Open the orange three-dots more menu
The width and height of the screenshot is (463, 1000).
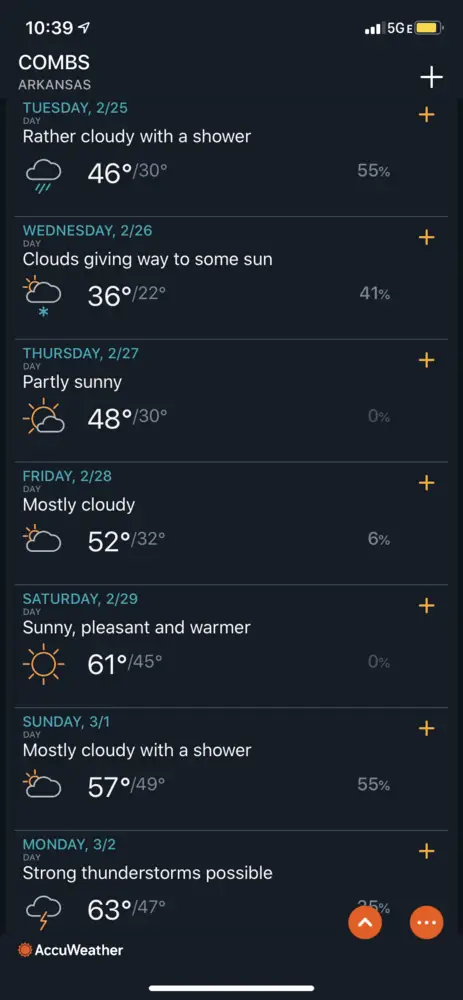pyautogui.click(x=426, y=922)
